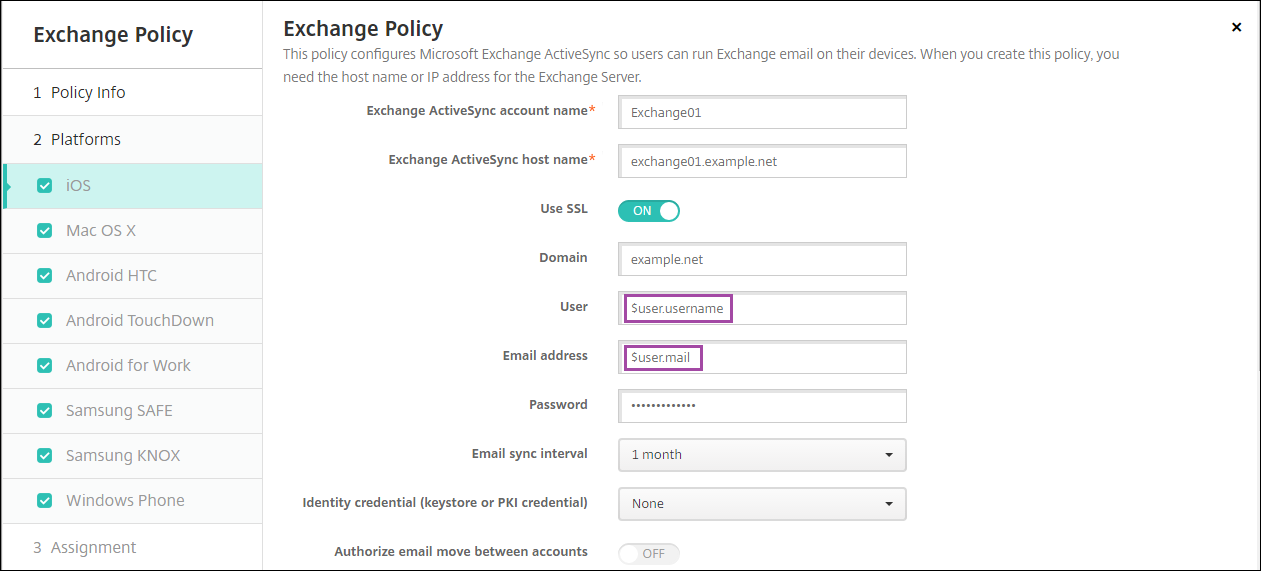
Task: Uncheck the Android for Work checkbox
Action: pos(44,366)
